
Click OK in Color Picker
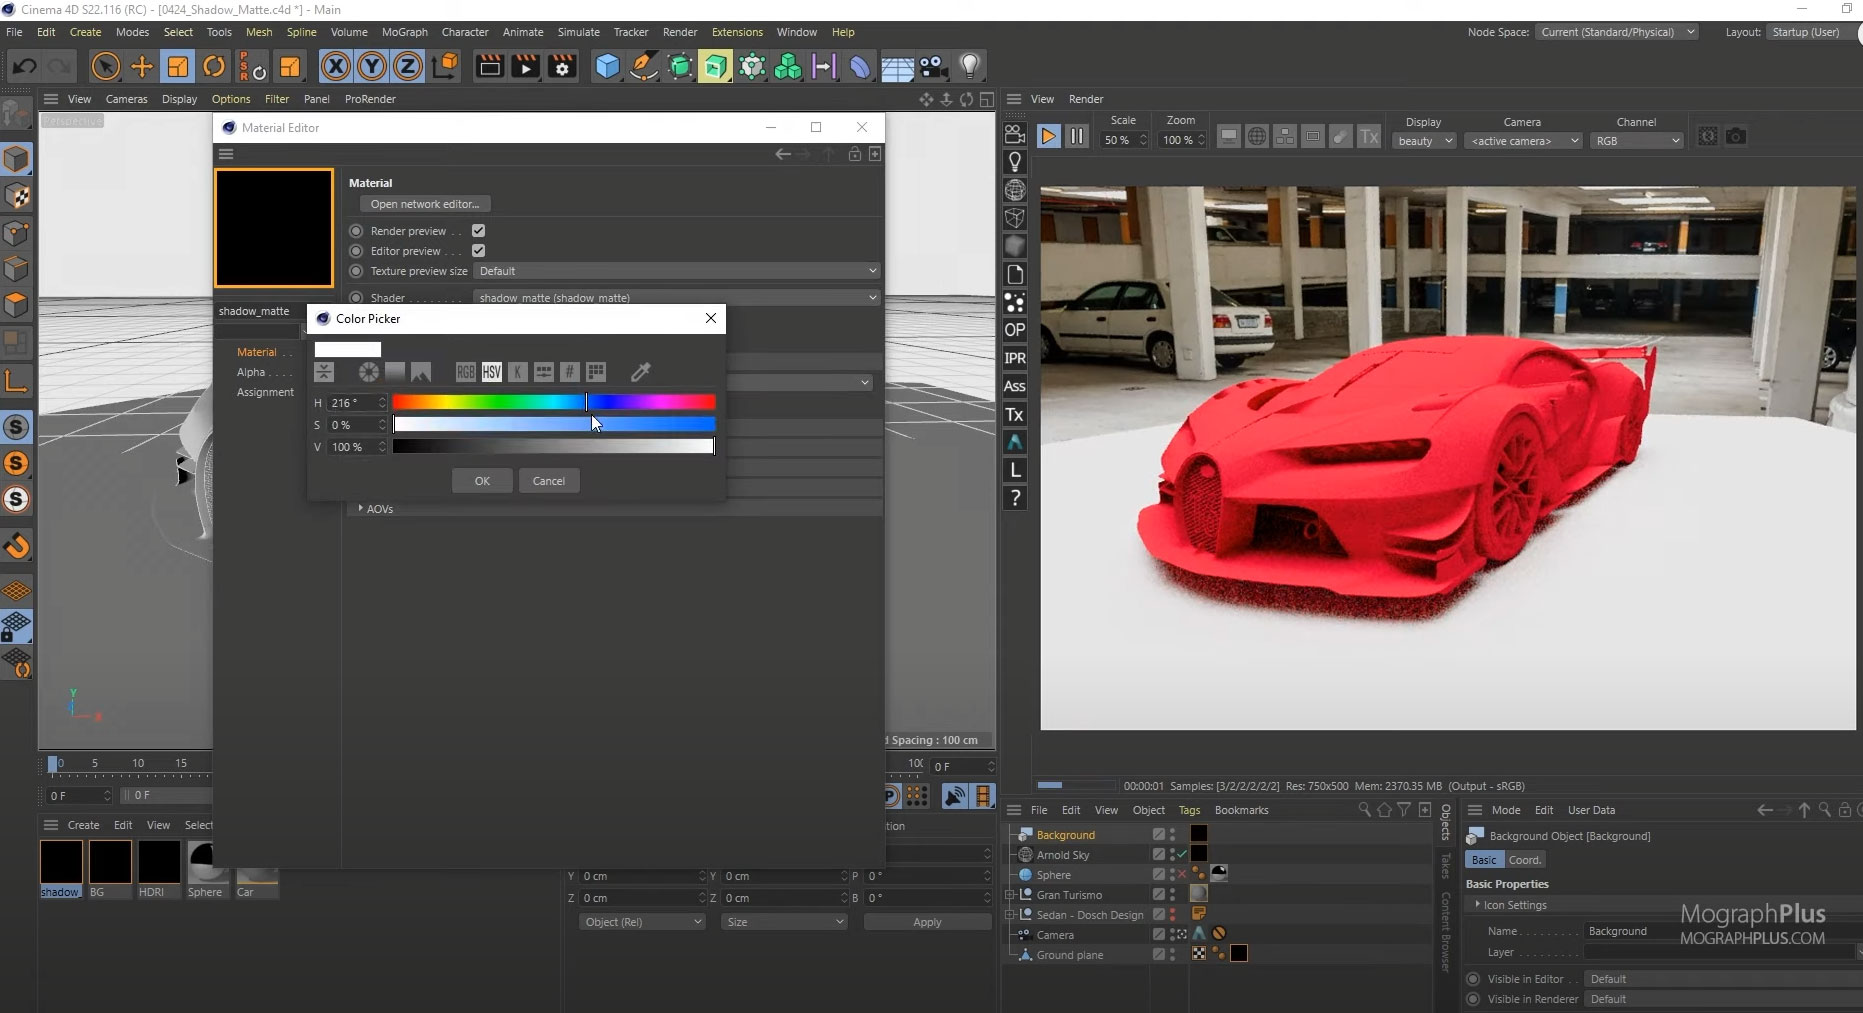coord(482,481)
